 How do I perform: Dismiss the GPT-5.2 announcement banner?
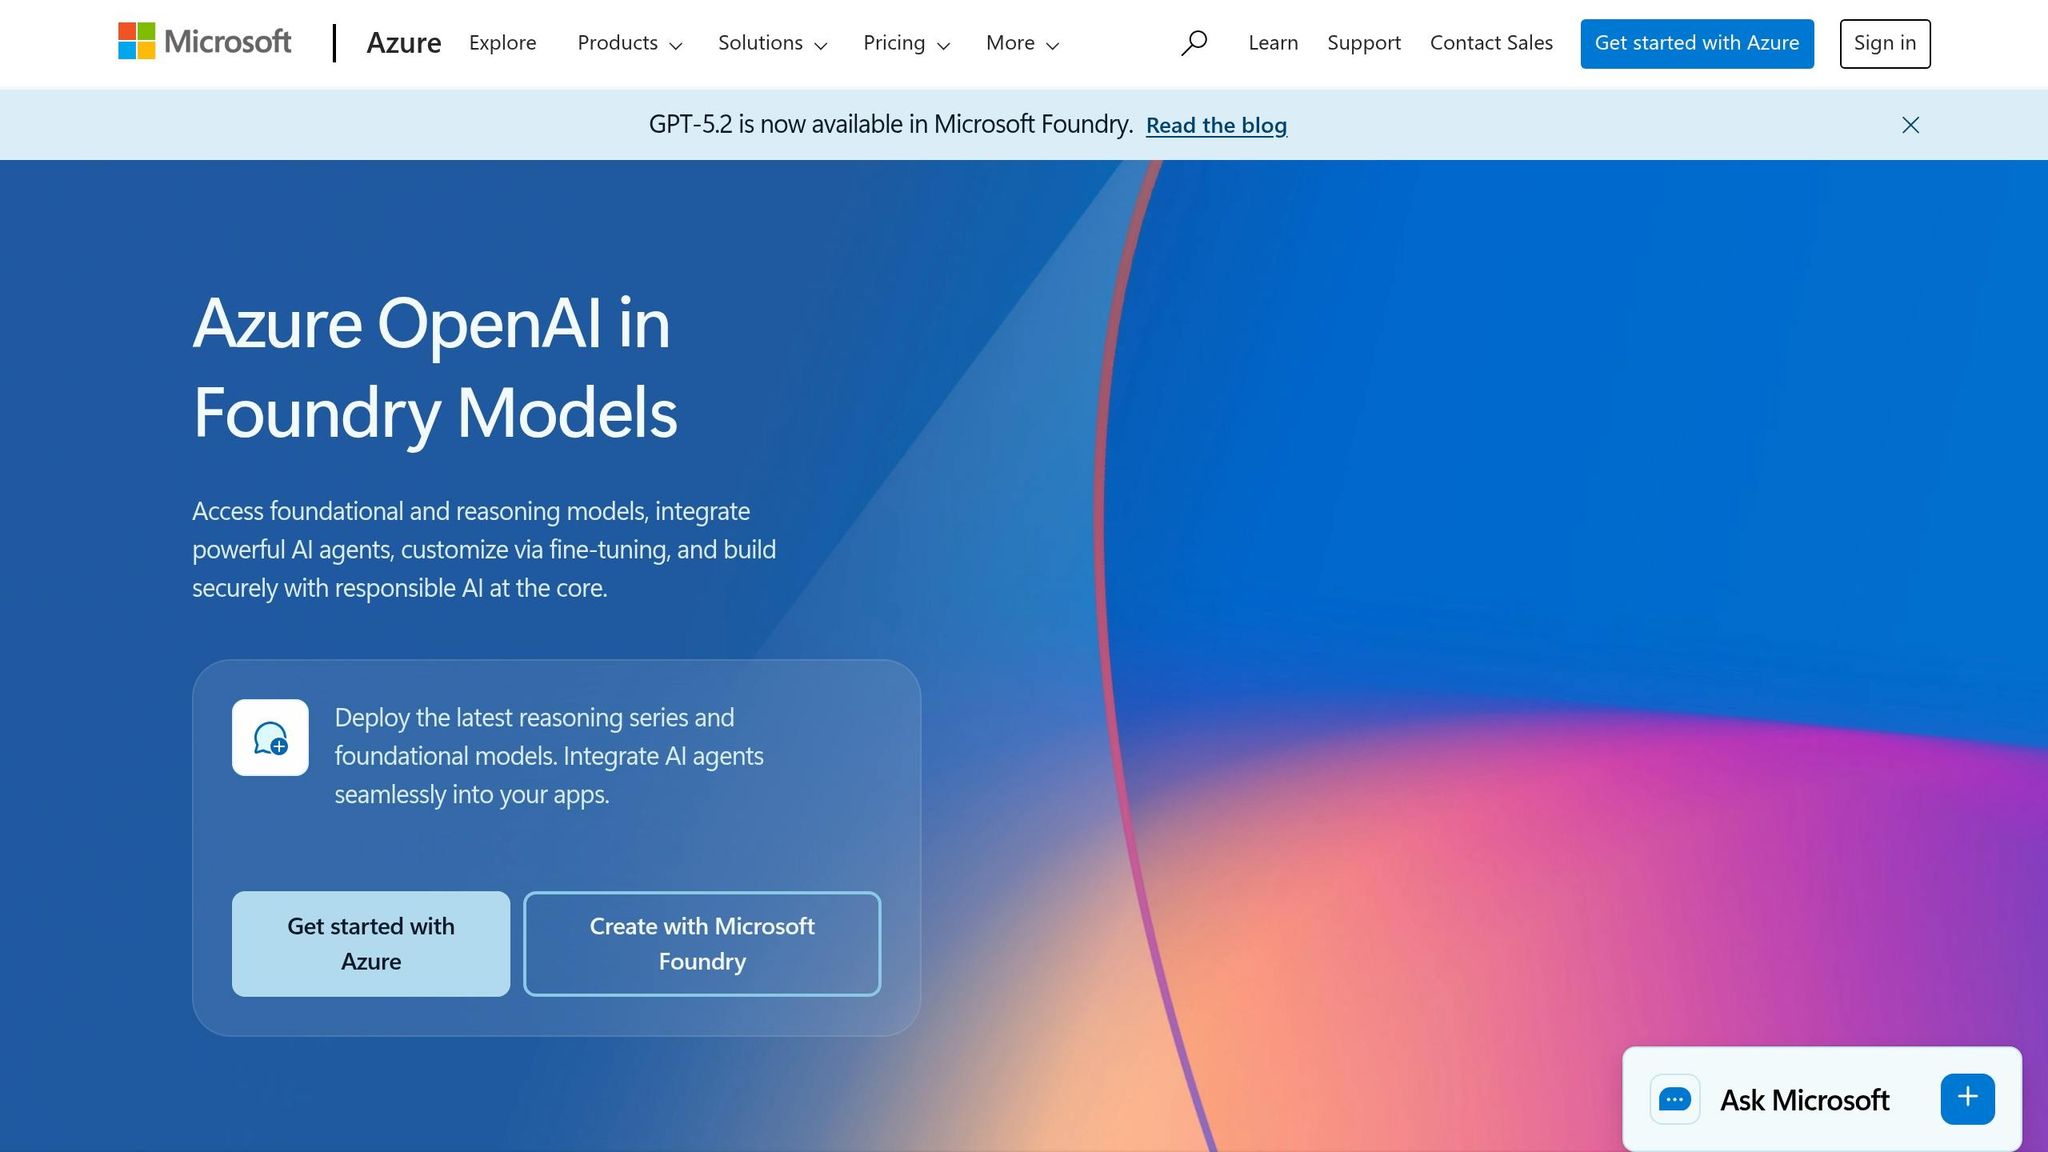tap(1909, 124)
